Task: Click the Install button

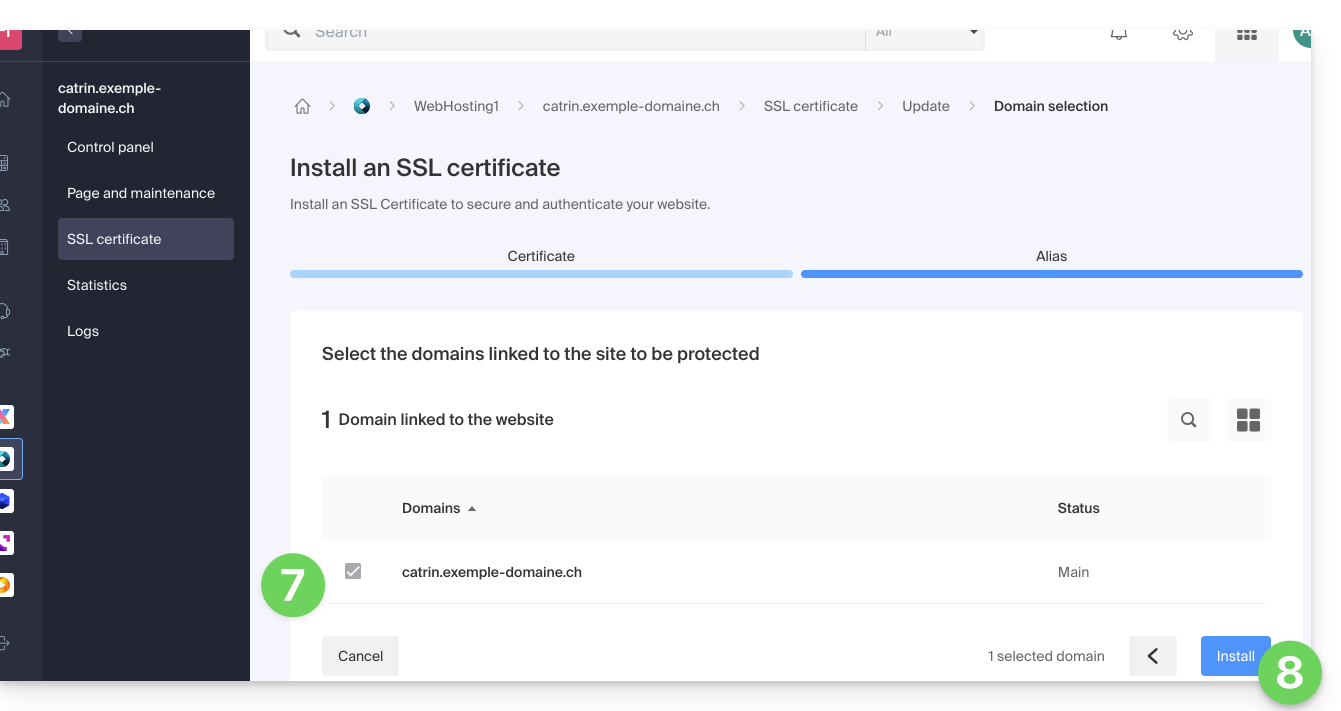Action: coord(1234,656)
